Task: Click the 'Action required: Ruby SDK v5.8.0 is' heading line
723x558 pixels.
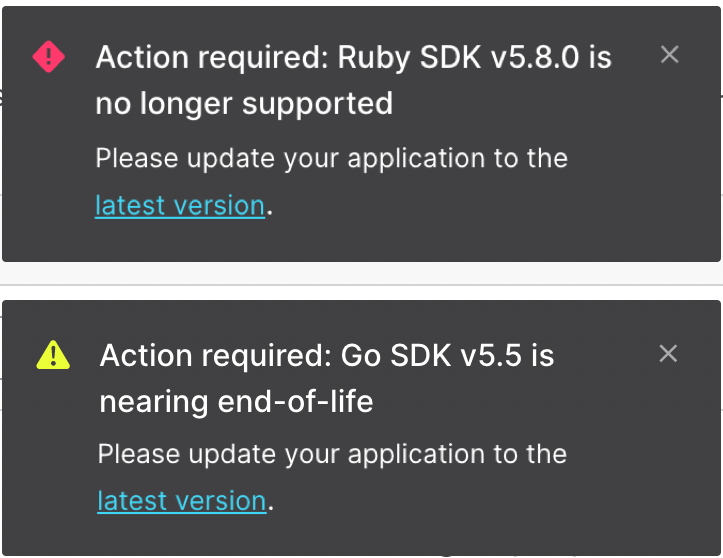Action: pos(353,57)
